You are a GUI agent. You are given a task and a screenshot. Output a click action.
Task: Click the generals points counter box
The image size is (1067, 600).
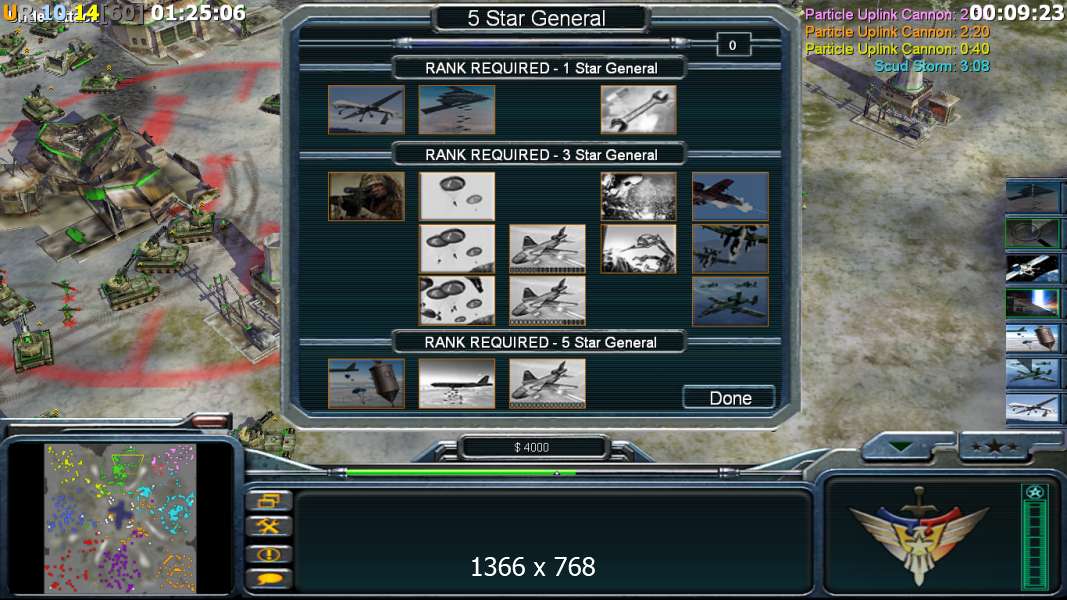[x=733, y=46]
